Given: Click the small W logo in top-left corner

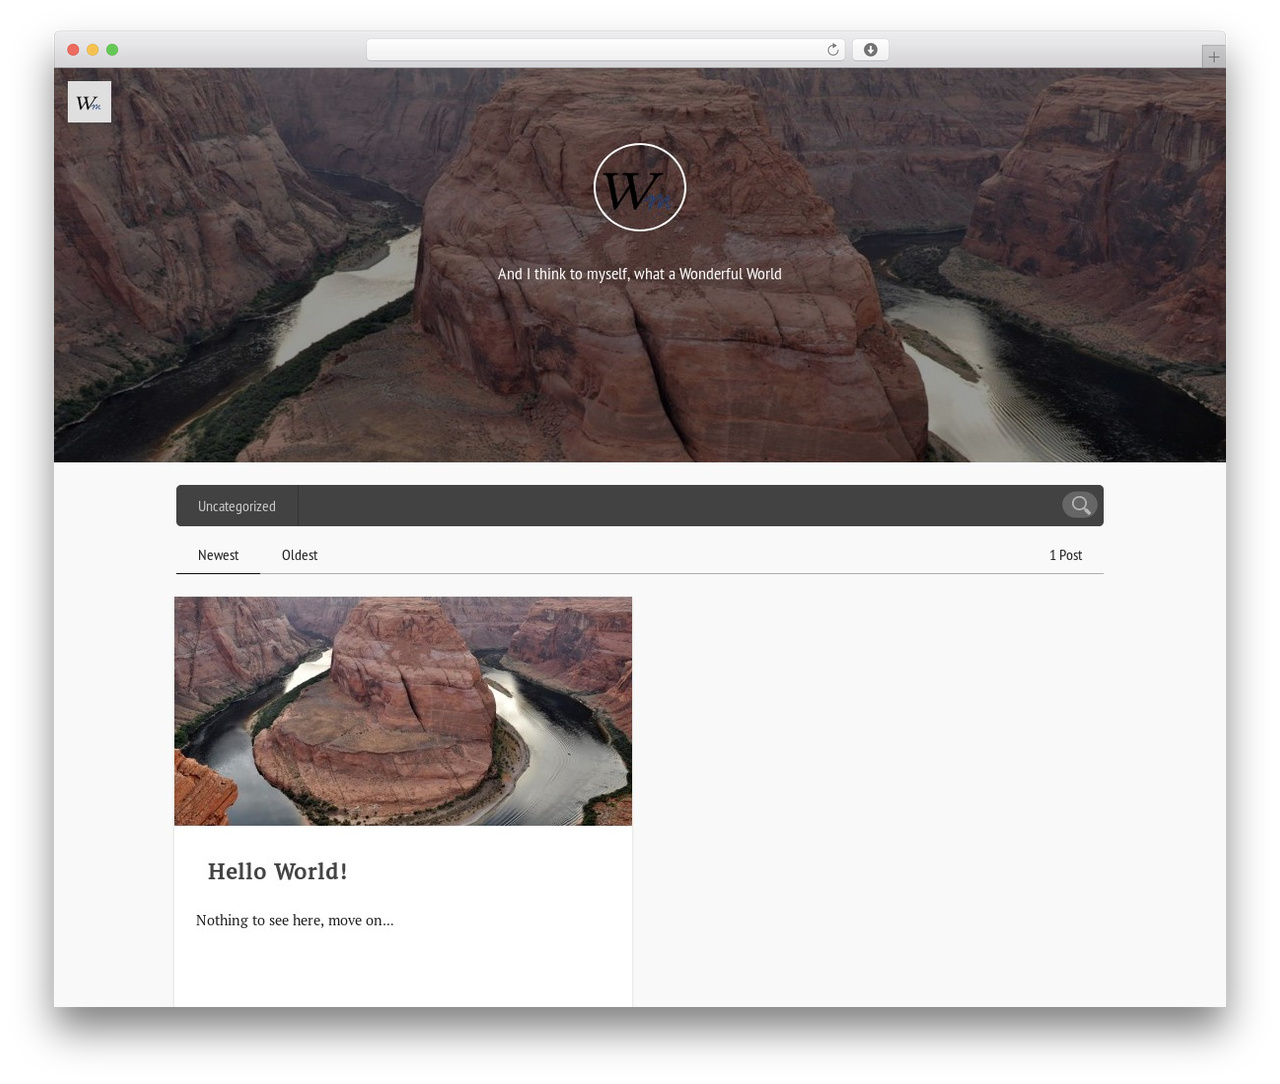Looking at the screenshot, I should (x=89, y=102).
